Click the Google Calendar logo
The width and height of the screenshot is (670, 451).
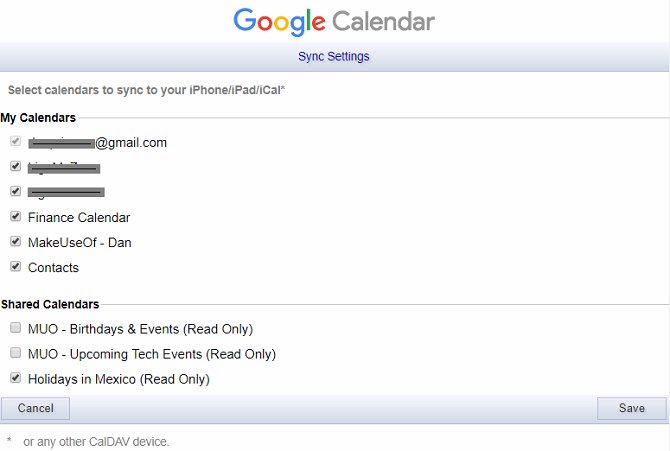[x=334, y=21]
